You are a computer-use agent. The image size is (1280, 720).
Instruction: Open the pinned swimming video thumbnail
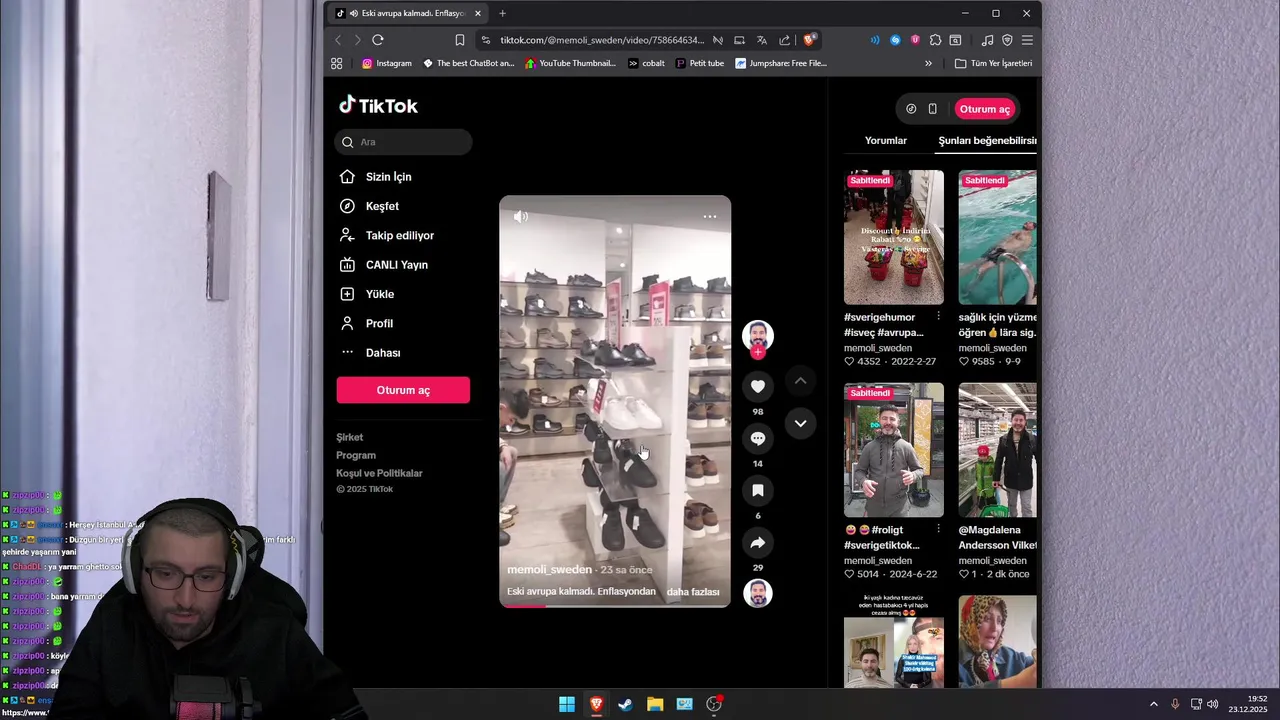tap(997, 237)
